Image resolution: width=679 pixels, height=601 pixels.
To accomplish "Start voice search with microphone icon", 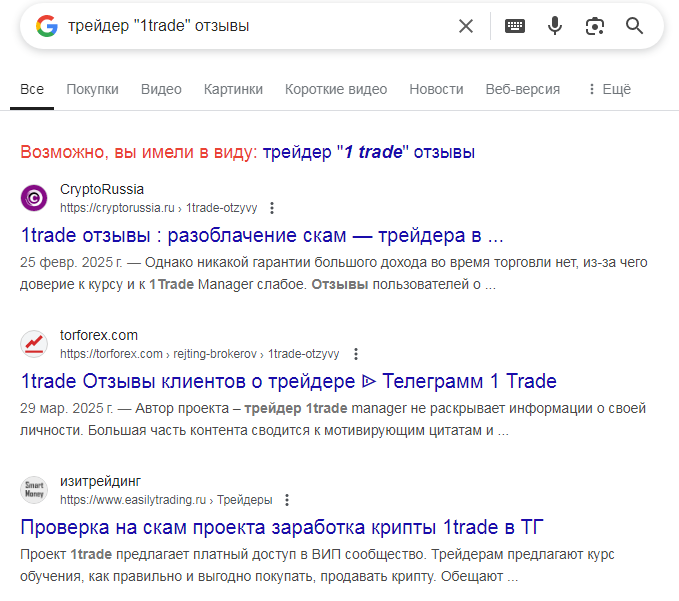I will pos(555,26).
